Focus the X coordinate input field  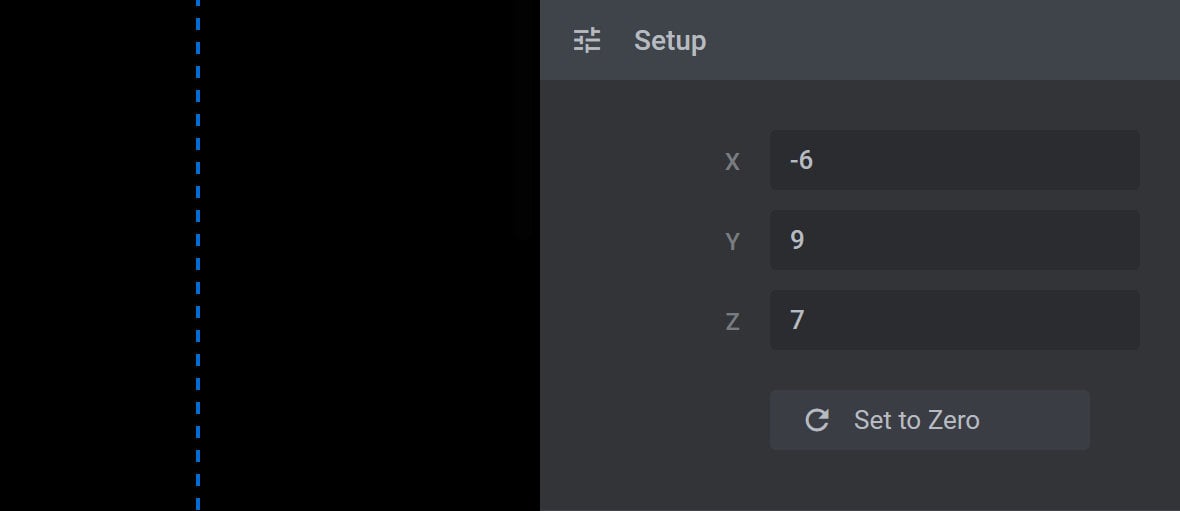point(954,160)
